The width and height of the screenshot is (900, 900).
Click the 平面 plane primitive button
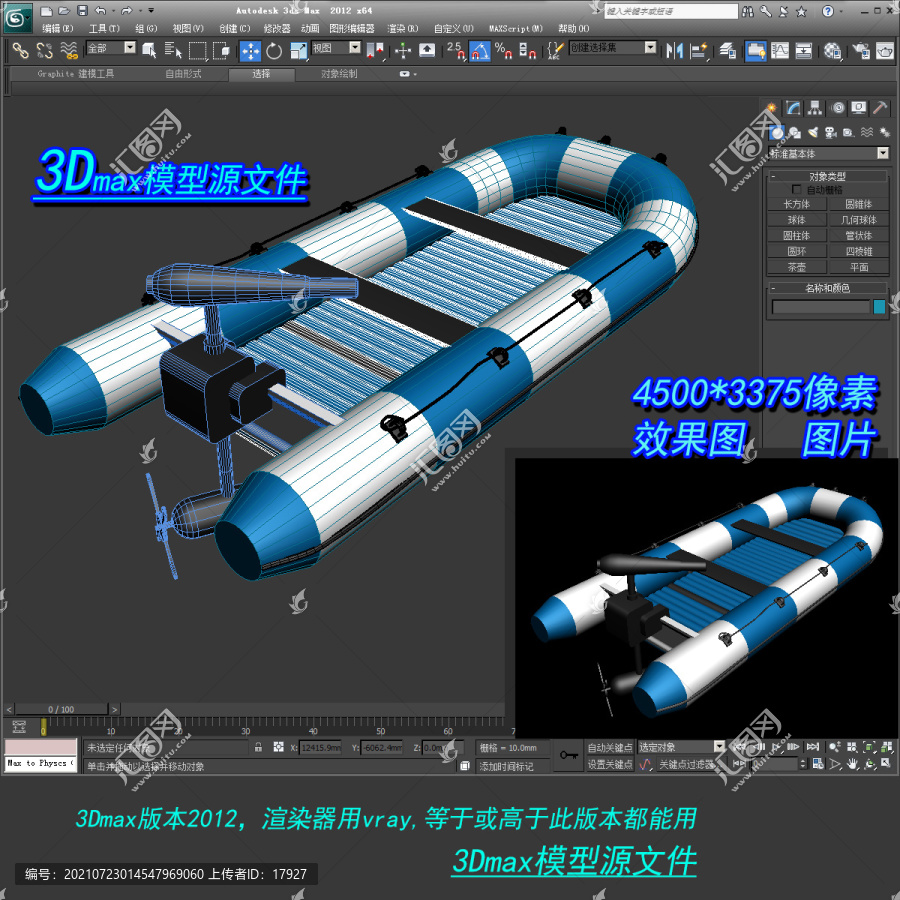click(859, 267)
